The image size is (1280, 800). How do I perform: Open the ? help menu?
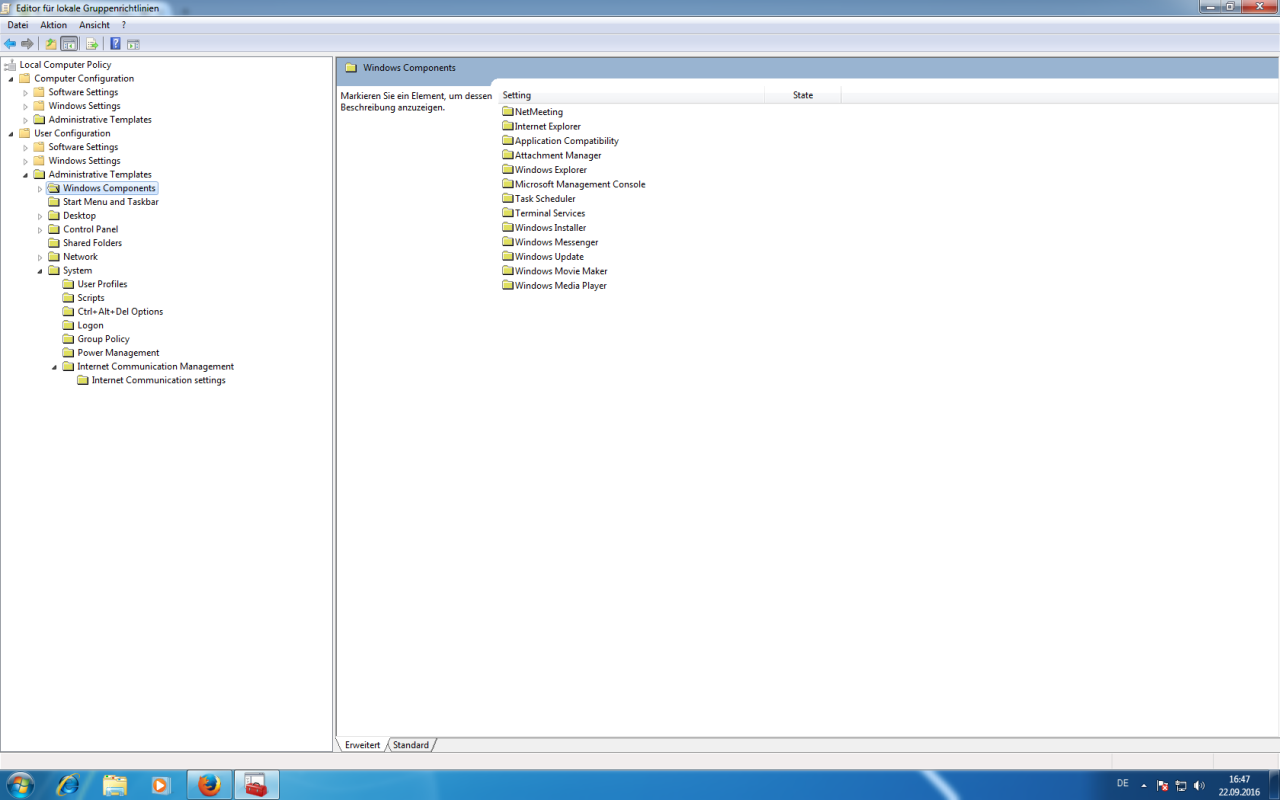(124, 25)
